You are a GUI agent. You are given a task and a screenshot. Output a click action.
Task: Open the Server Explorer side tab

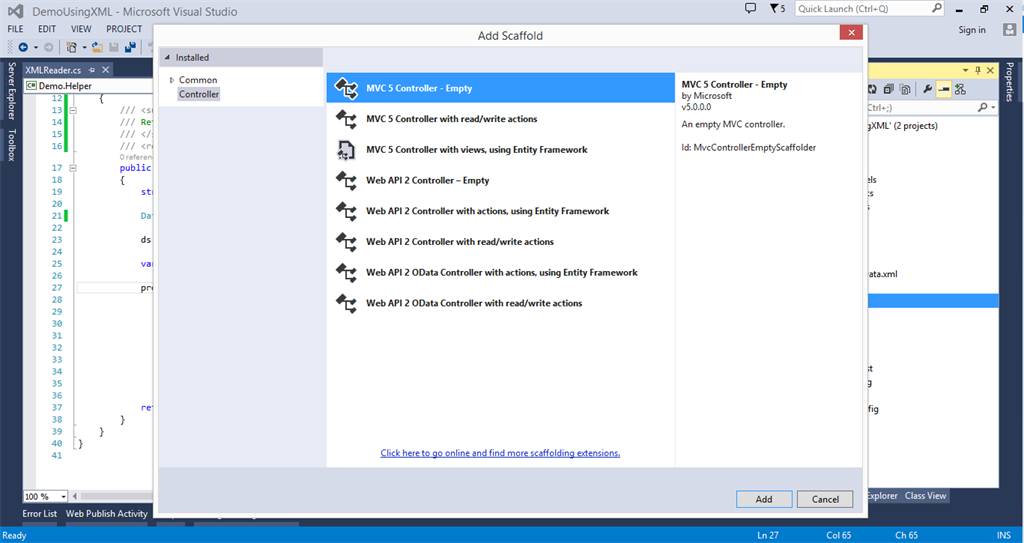(11, 91)
